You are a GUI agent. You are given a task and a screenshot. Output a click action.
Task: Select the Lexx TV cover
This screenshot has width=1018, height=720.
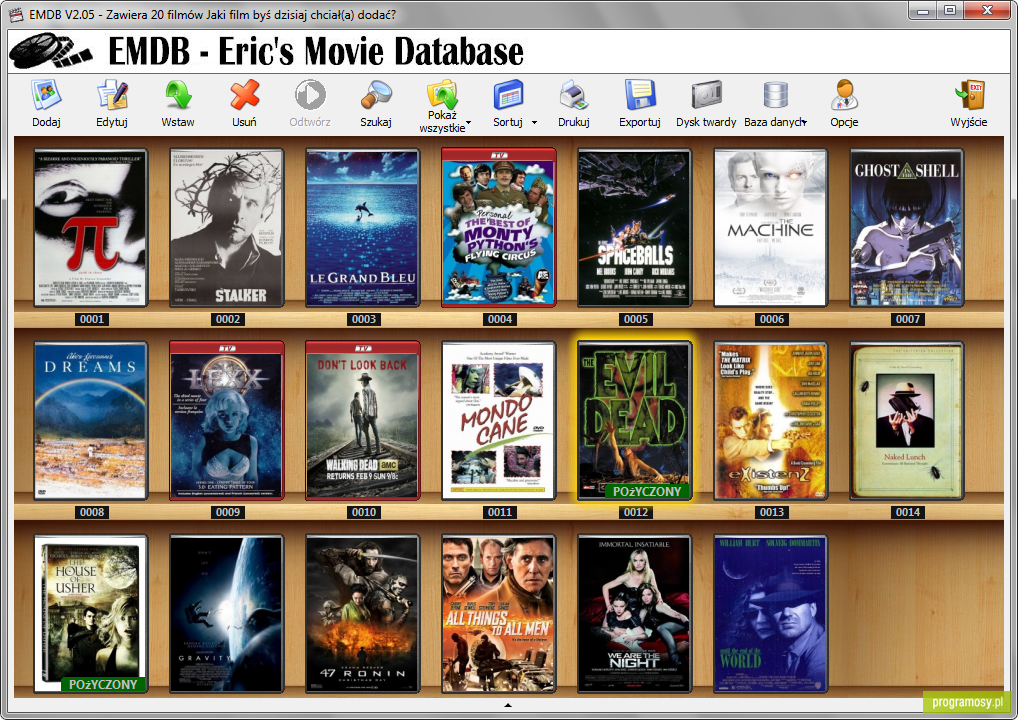pyautogui.click(x=227, y=421)
